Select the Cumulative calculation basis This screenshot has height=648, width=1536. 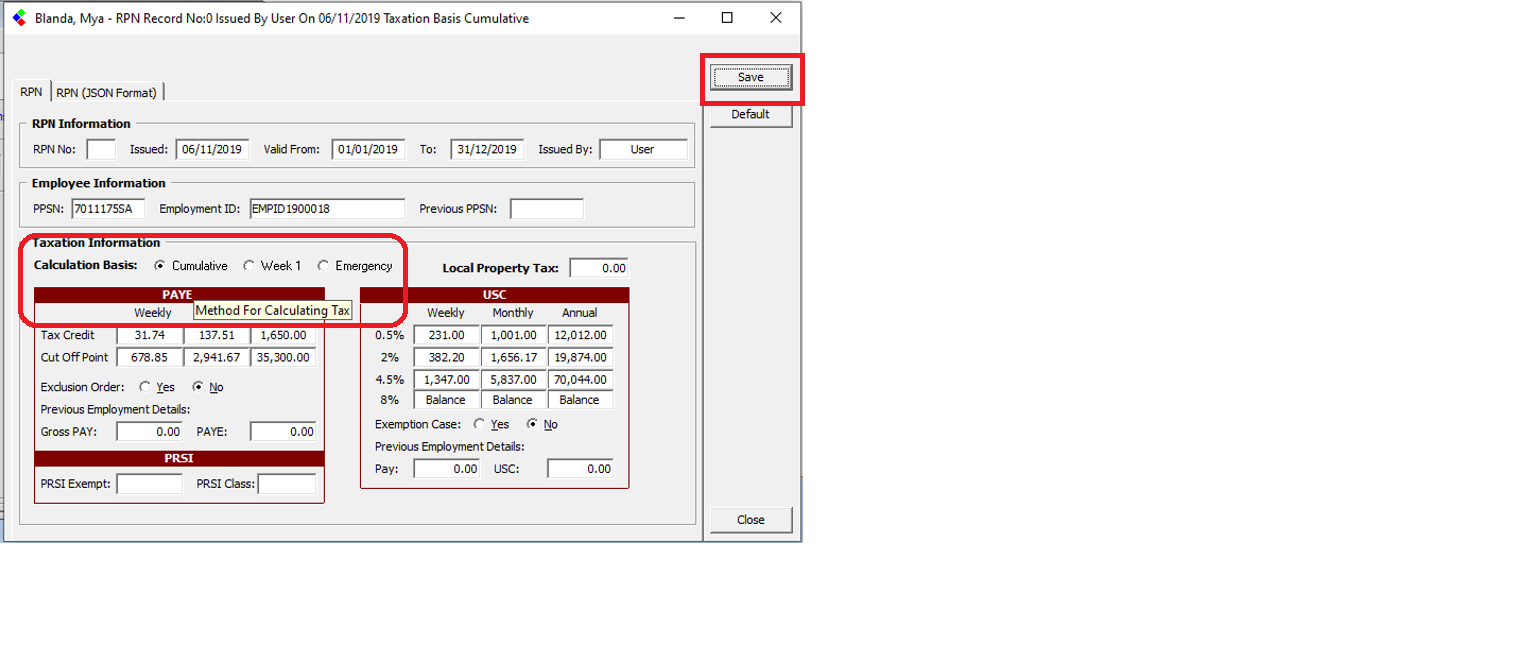[x=160, y=266]
